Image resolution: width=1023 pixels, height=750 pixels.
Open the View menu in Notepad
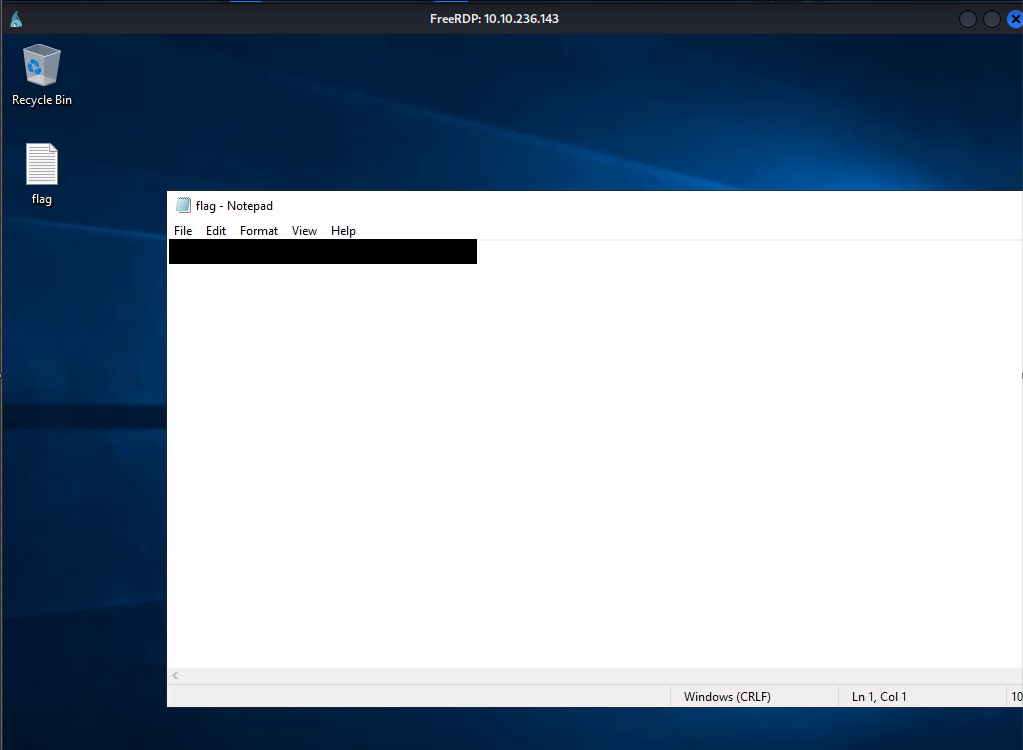tap(304, 231)
